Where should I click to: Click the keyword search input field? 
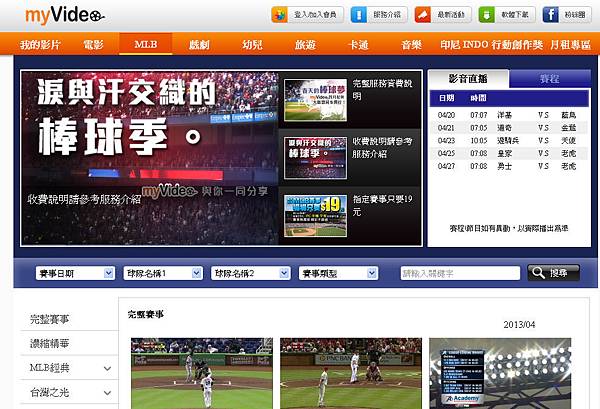pos(460,273)
